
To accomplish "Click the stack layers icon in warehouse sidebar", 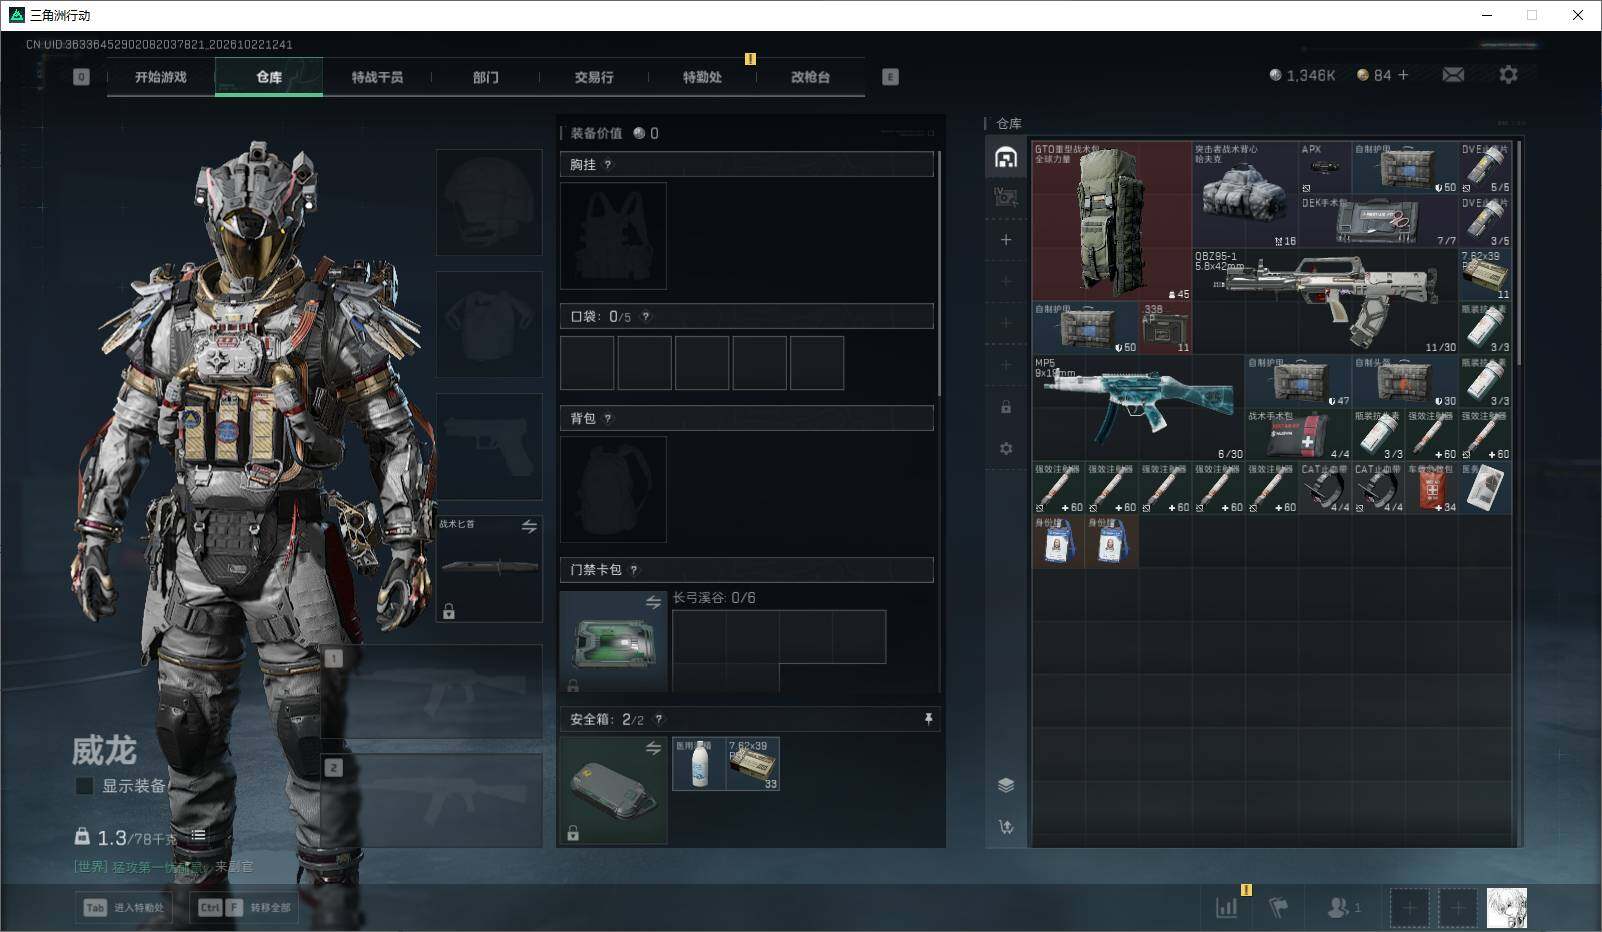I will 1006,785.
